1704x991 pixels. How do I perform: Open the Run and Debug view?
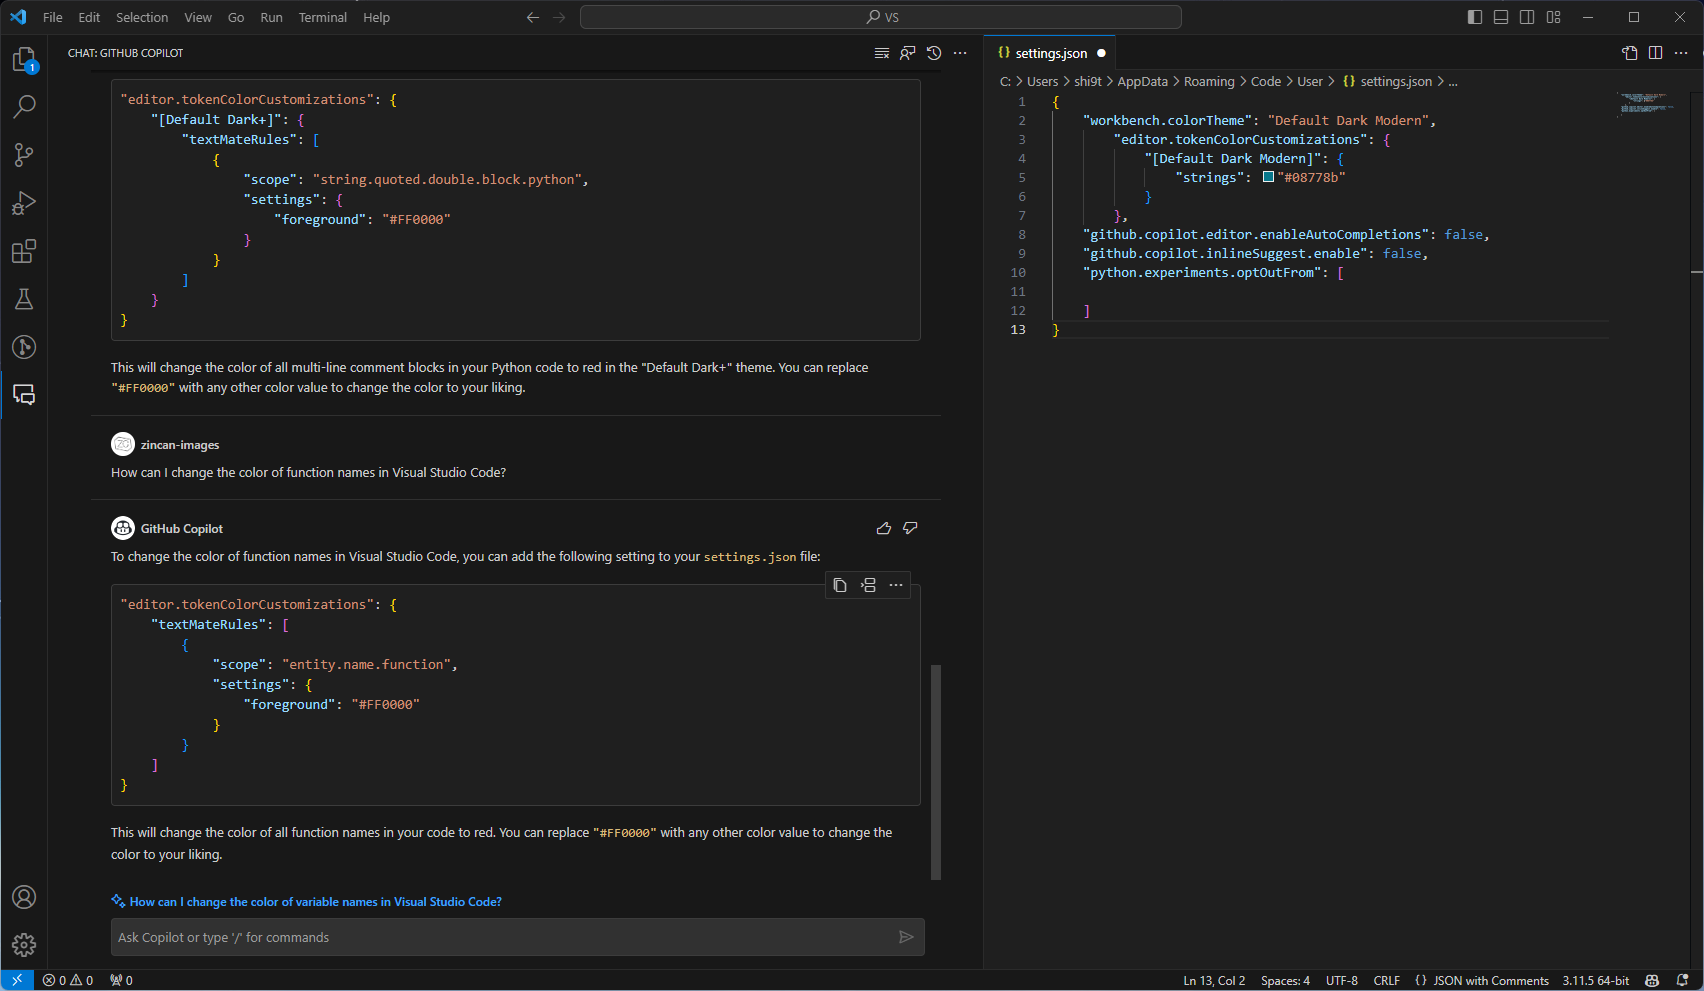[x=24, y=203]
